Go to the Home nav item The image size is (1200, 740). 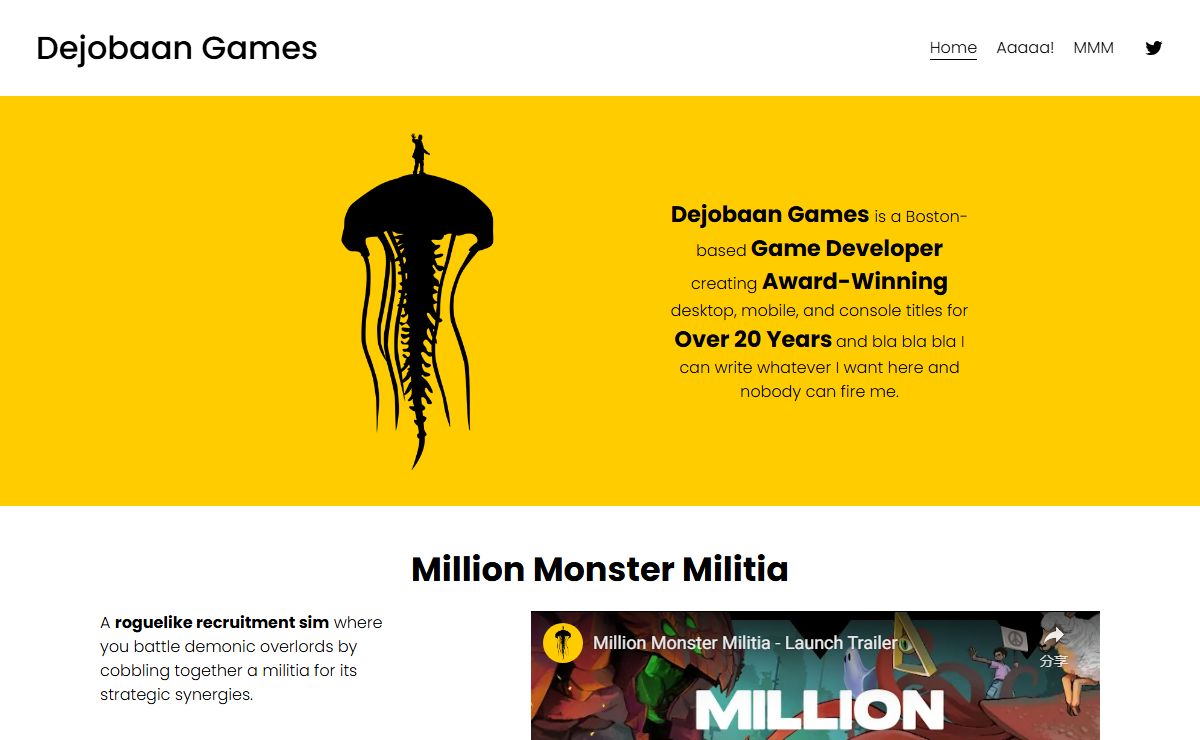tap(953, 48)
